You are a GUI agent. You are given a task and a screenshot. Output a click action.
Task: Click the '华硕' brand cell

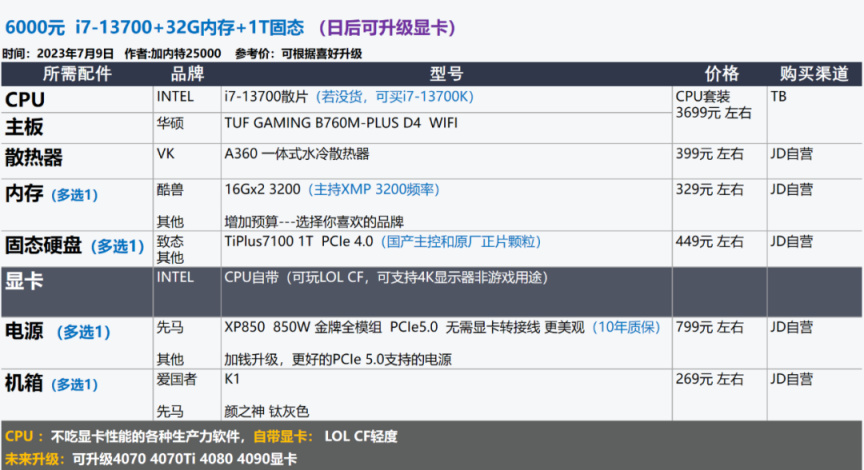tap(170, 123)
